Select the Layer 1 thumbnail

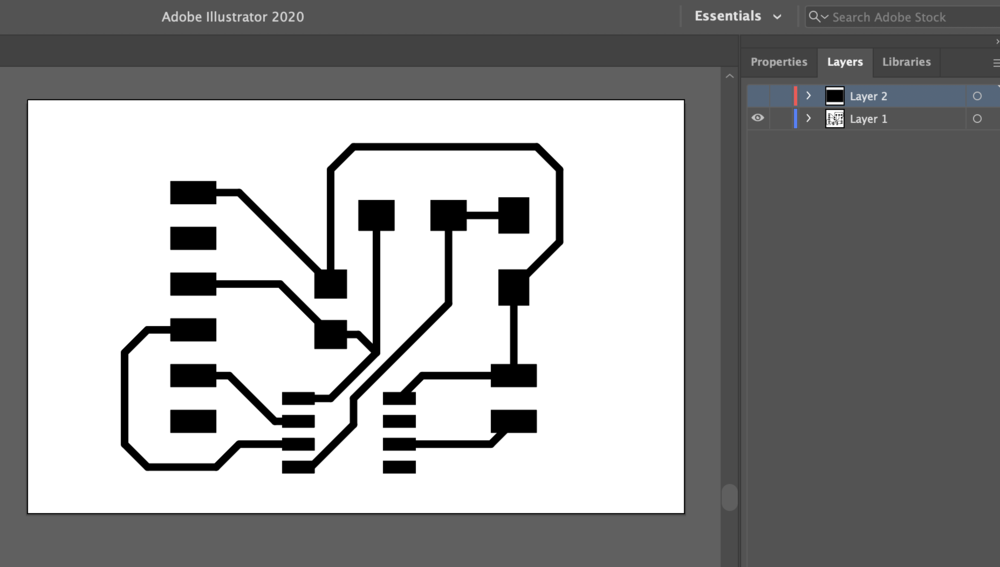pyautogui.click(x=835, y=119)
